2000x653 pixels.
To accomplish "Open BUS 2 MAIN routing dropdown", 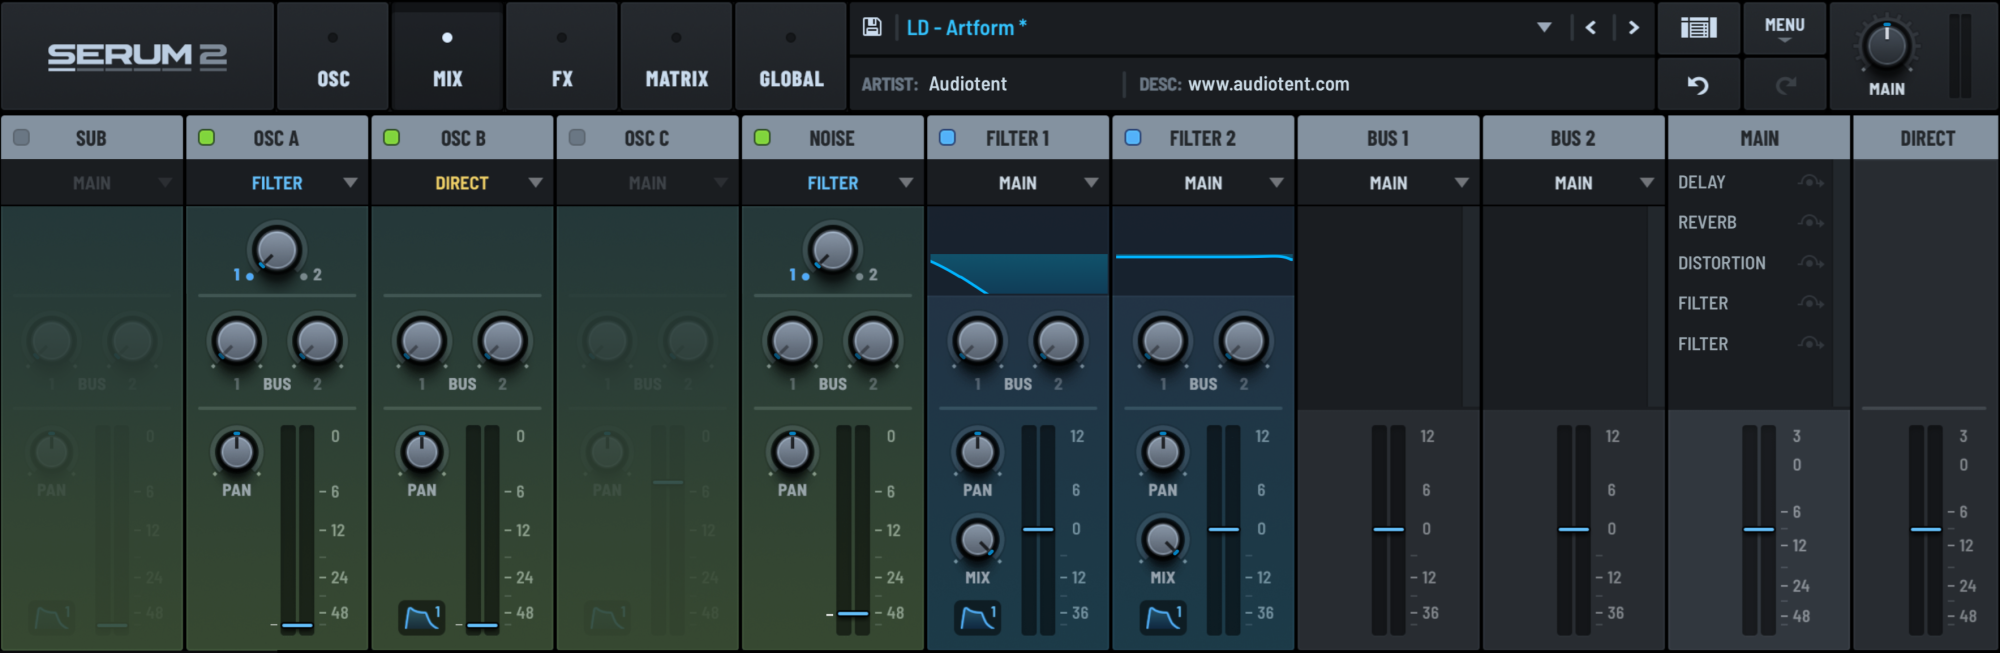I will coord(1573,183).
